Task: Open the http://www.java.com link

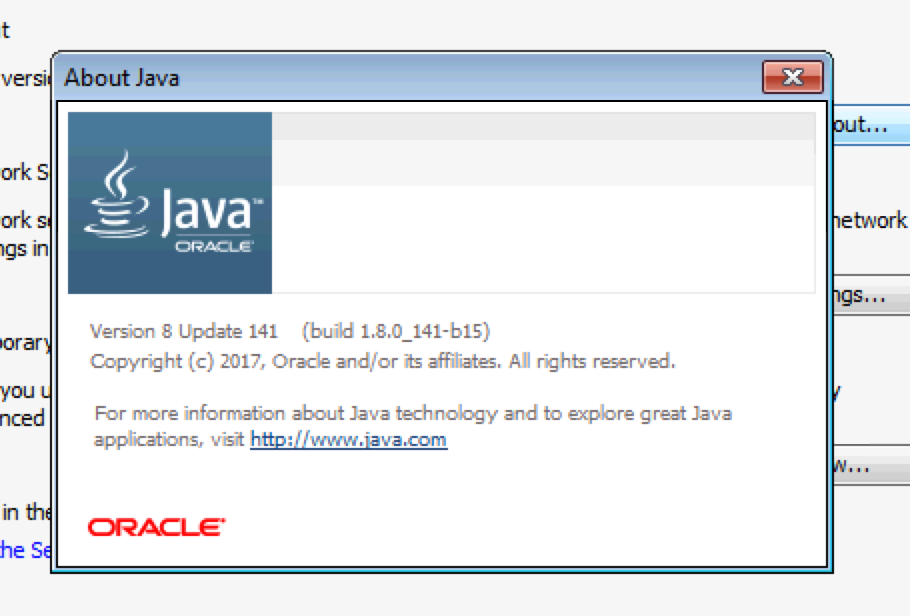Action: [x=348, y=440]
